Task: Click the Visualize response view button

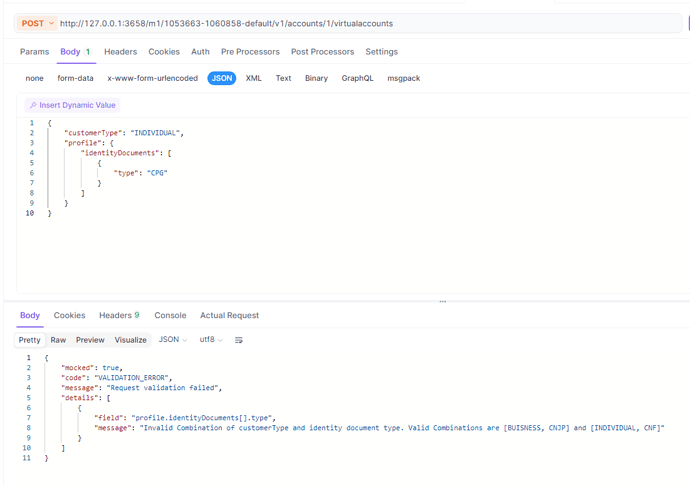Action: coord(130,340)
